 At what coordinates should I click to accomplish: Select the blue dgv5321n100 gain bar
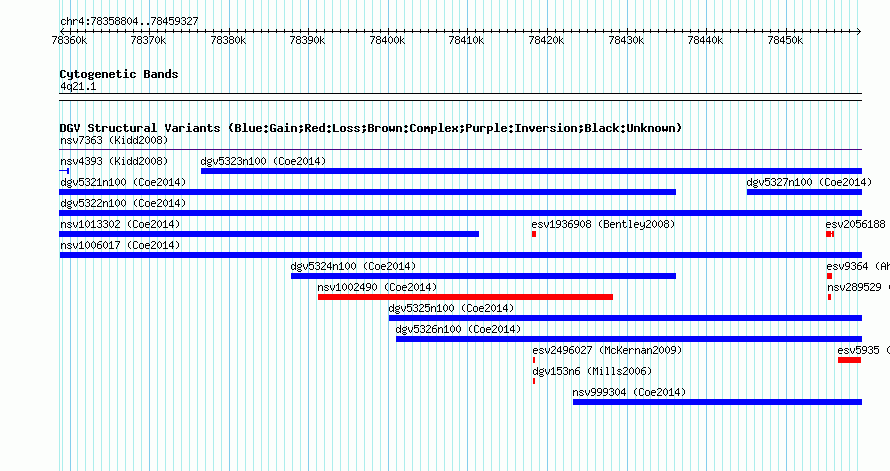coord(368,192)
